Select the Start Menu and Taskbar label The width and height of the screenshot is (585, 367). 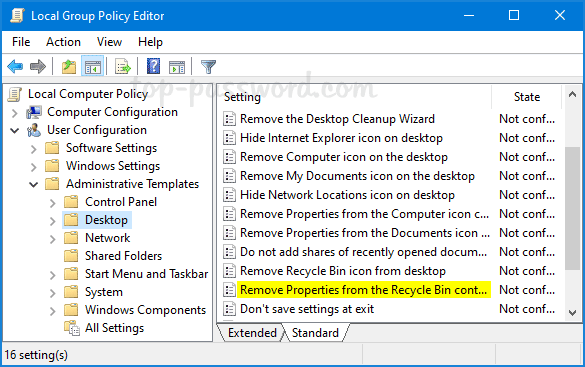click(x=146, y=274)
